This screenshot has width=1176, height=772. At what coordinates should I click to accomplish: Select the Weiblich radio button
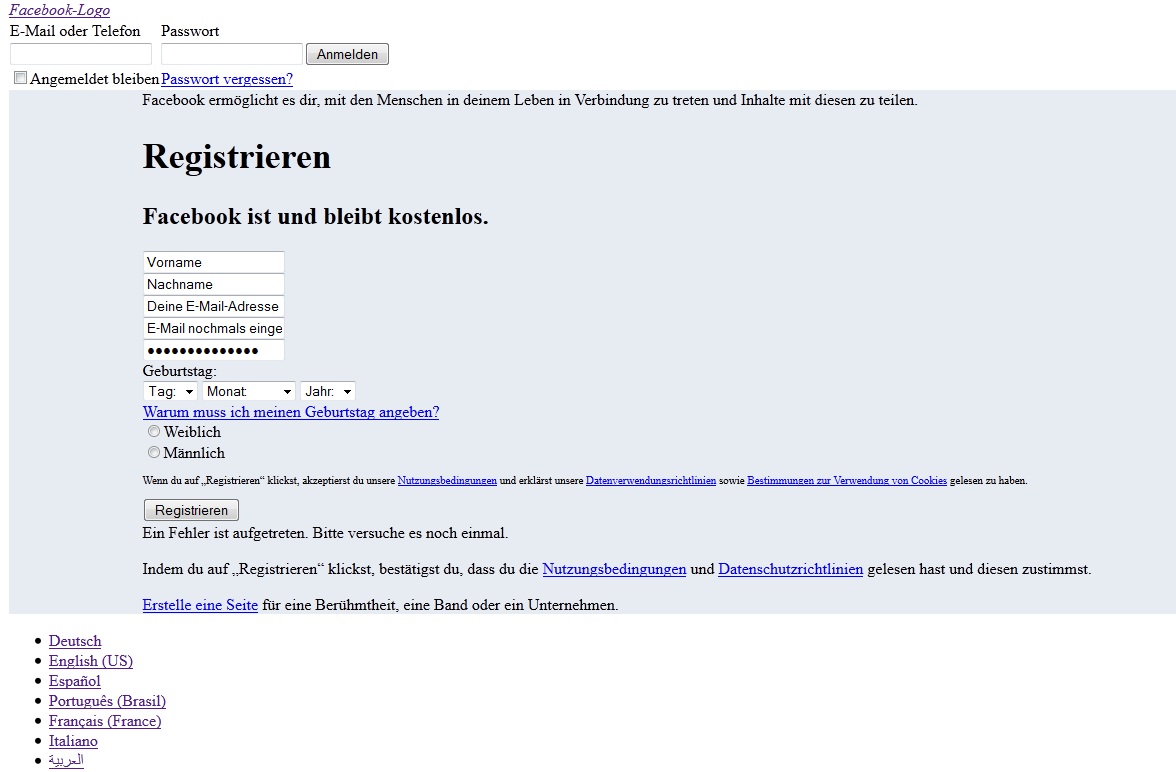click(x=154, y=431)
